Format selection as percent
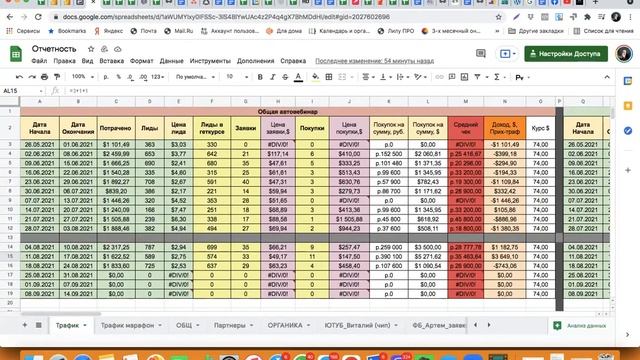 pos(118,77)
